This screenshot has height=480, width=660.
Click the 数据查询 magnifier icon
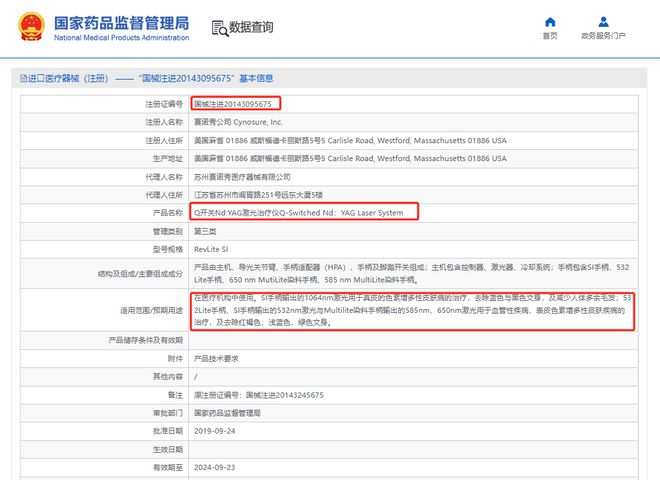tap(218, 28)
